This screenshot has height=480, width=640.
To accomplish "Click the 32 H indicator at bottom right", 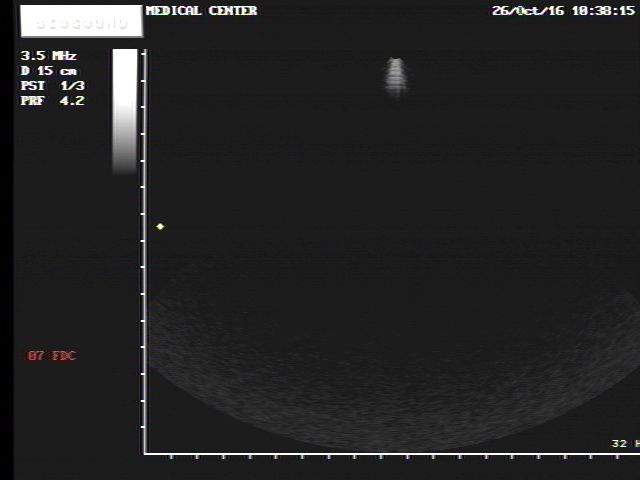I will [x=624, y=443].
